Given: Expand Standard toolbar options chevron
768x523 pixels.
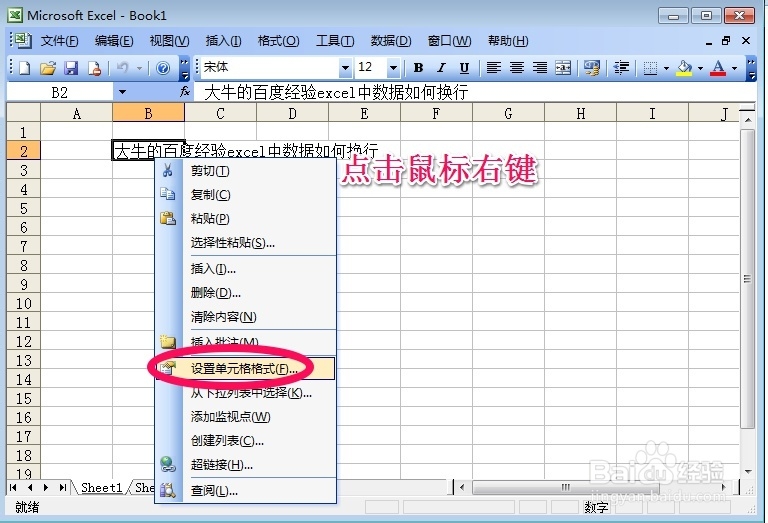Looking at the screenshot, I should (184, 68).
